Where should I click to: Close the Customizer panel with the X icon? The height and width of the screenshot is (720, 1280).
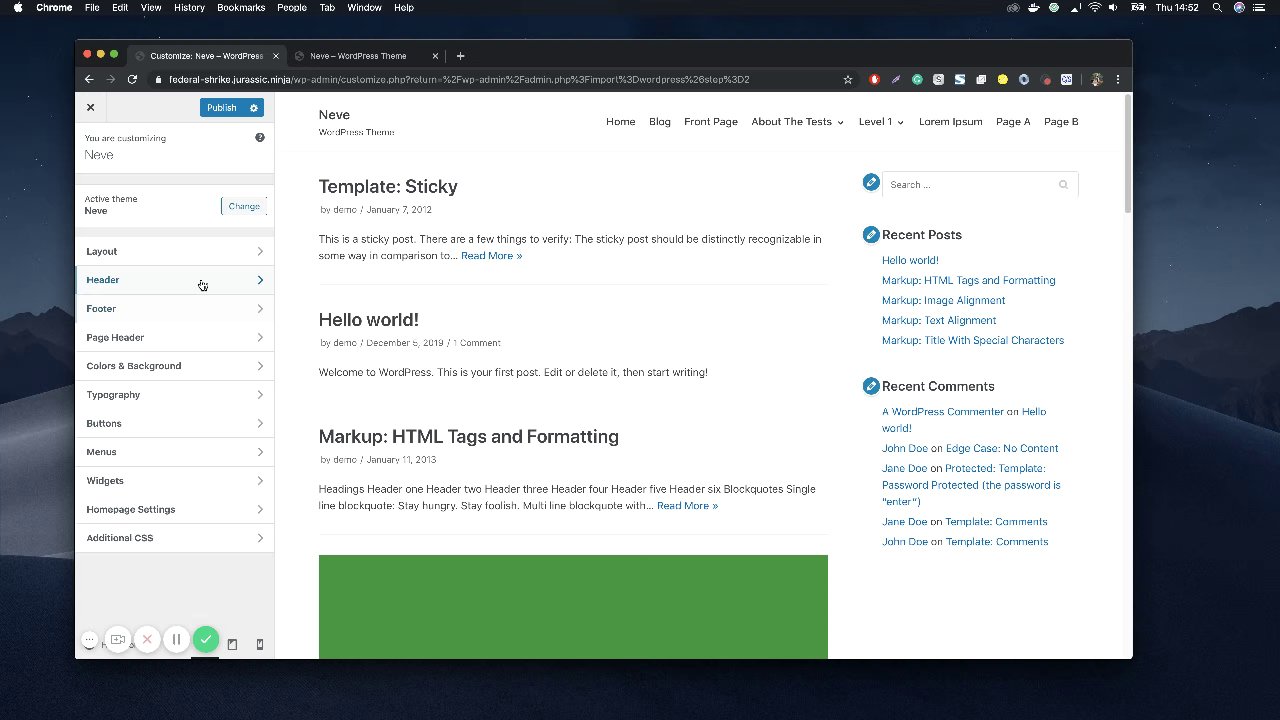click(x=90, y=107)
